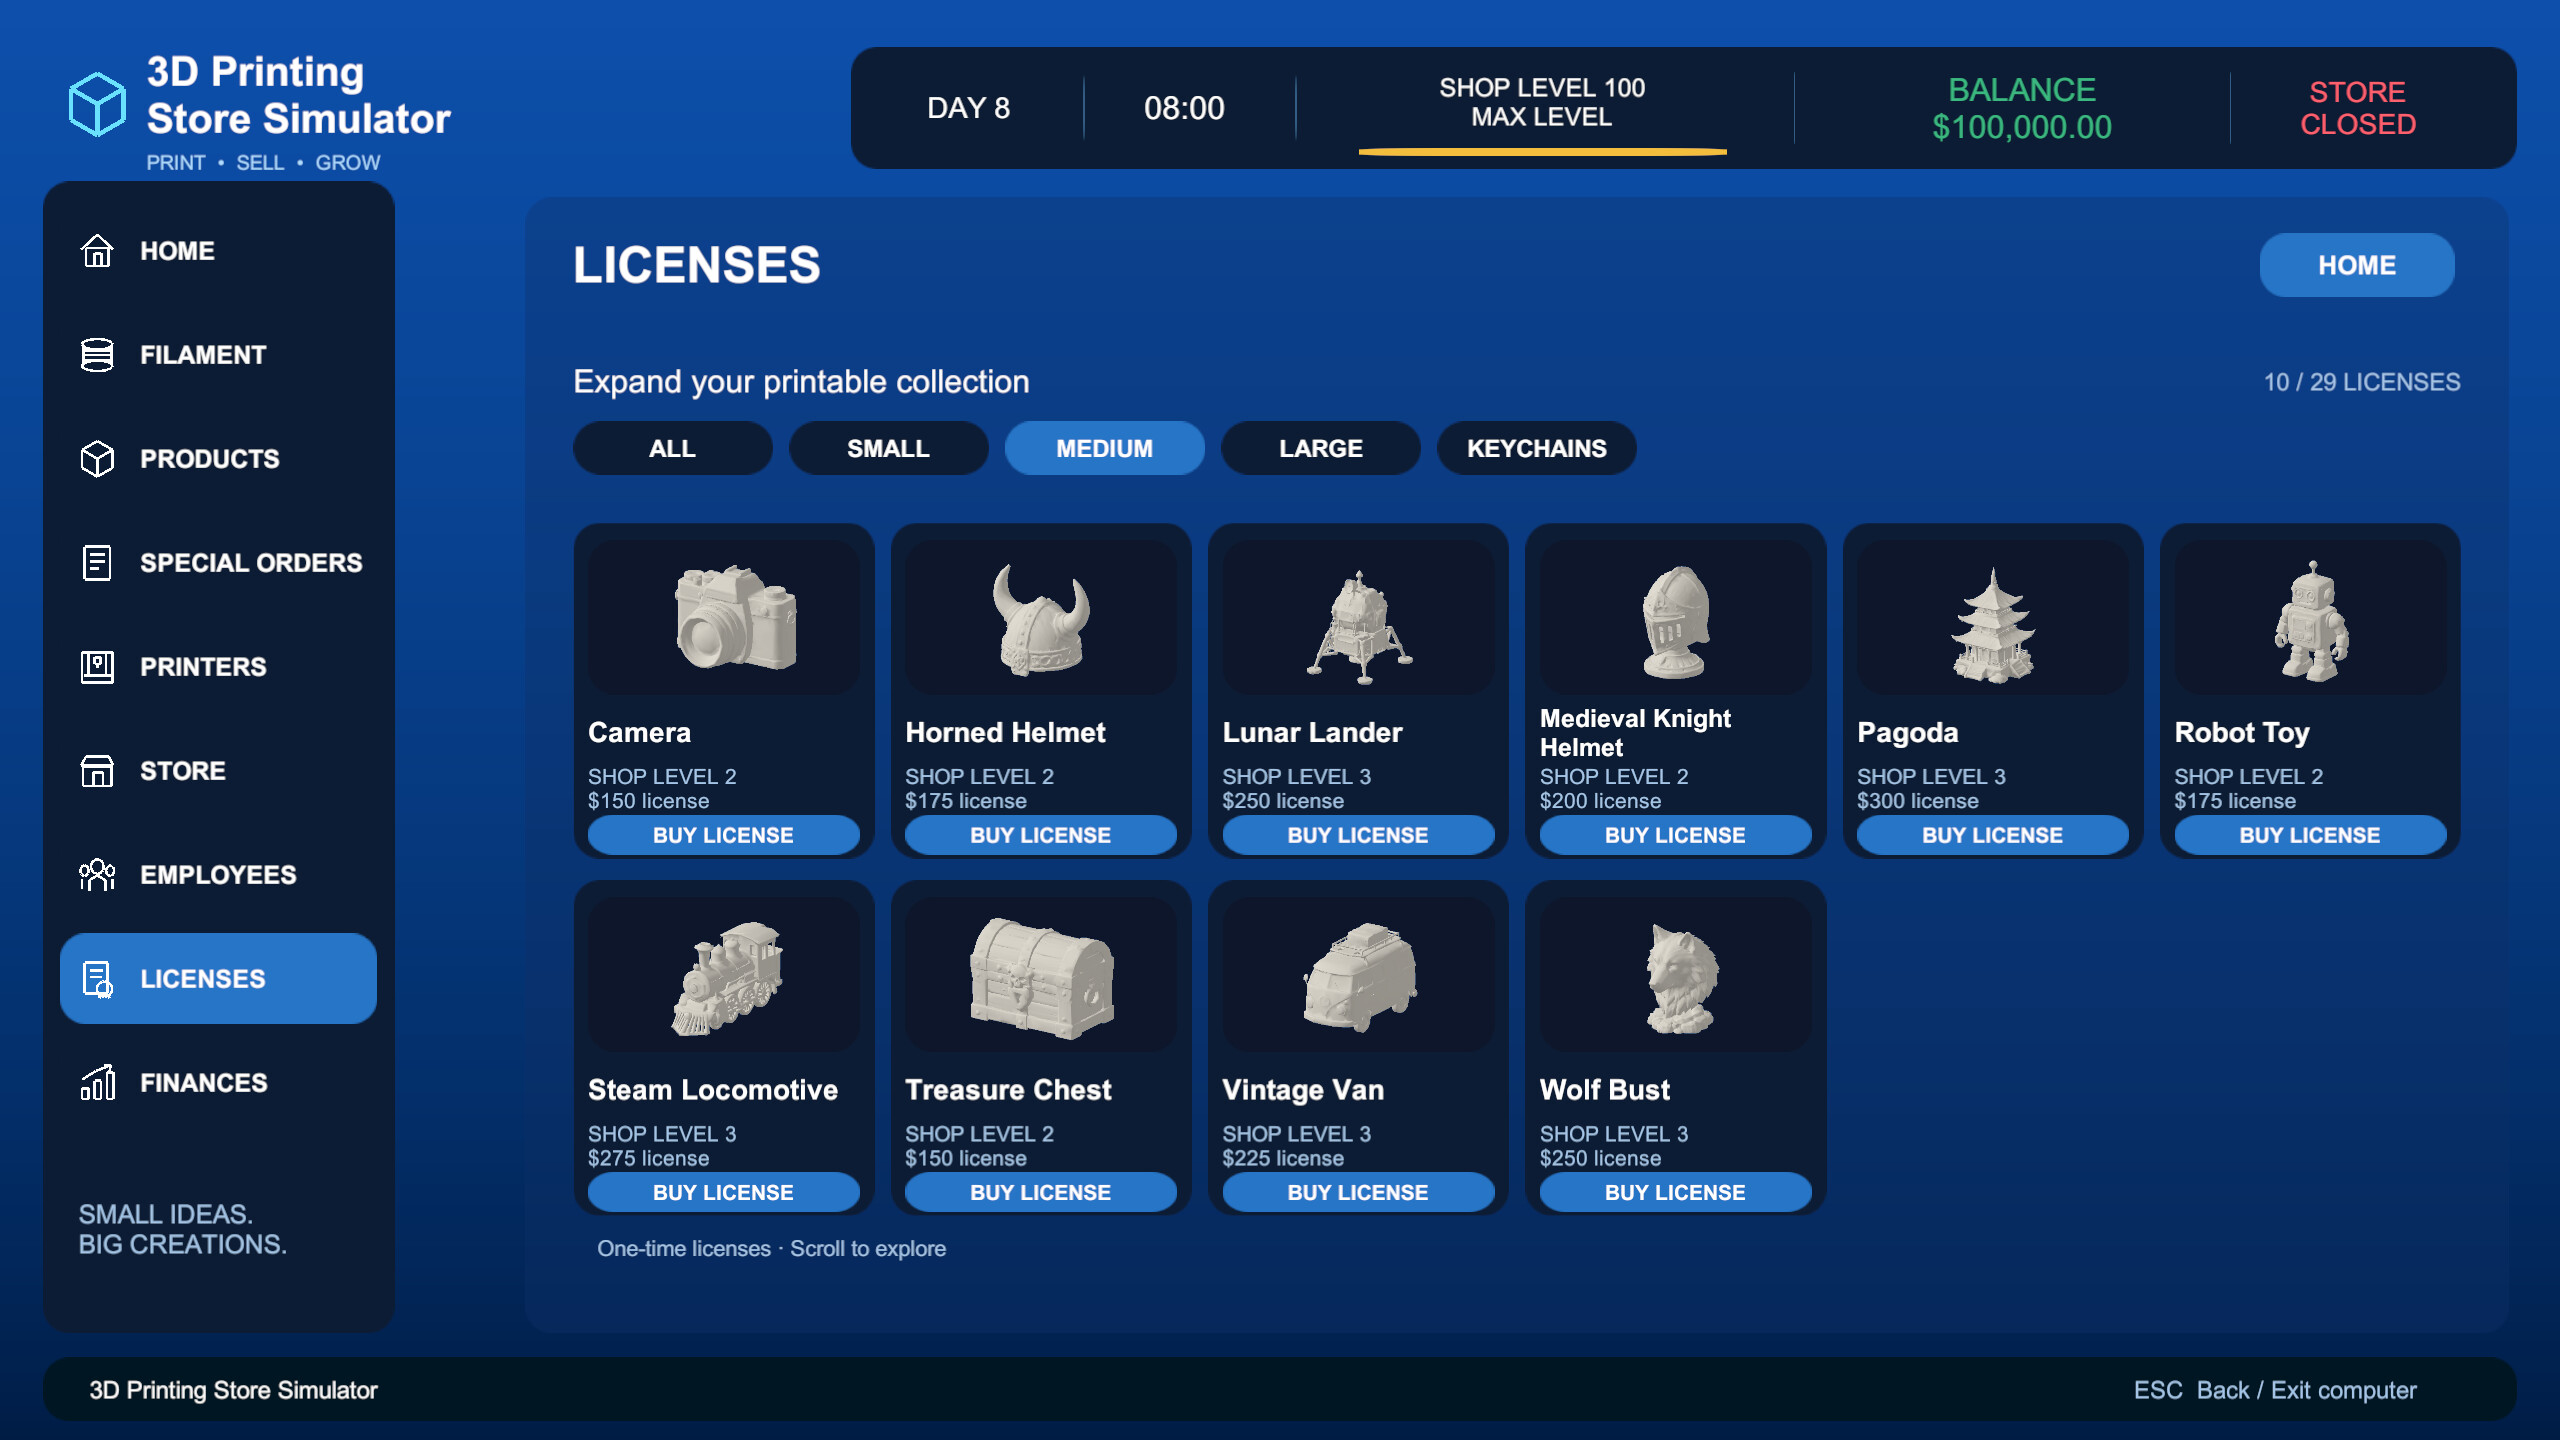Select the Steam Locomotive thumbnail

coord(724,975)
